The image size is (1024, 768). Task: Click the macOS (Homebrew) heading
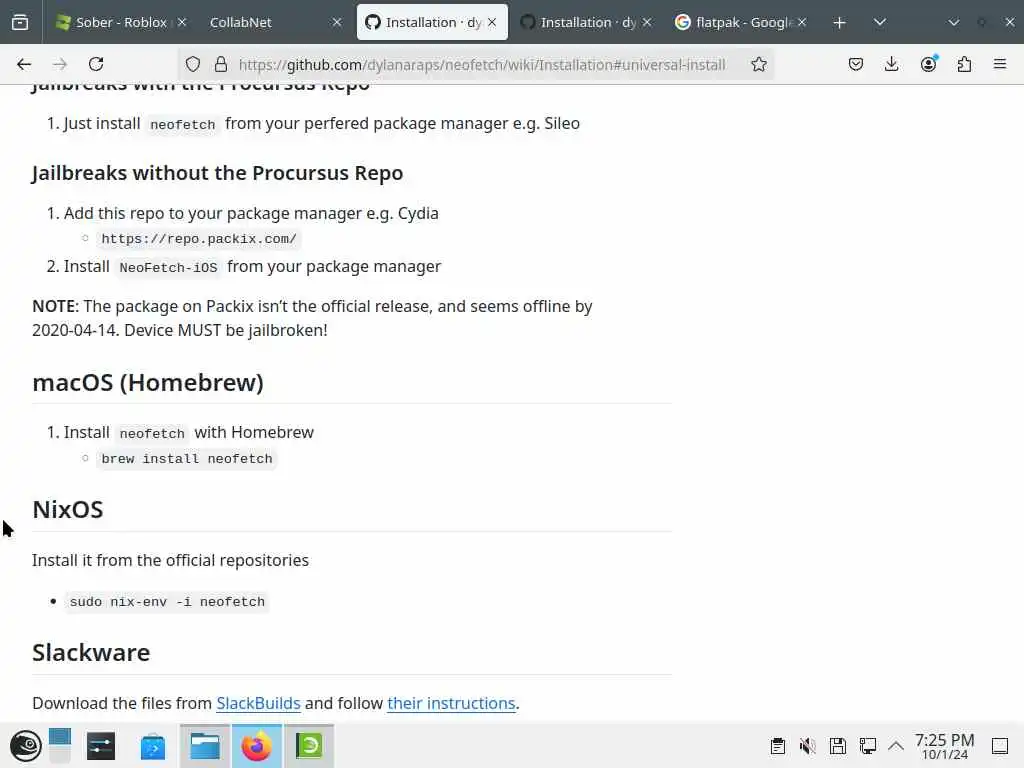coord(148,383)
